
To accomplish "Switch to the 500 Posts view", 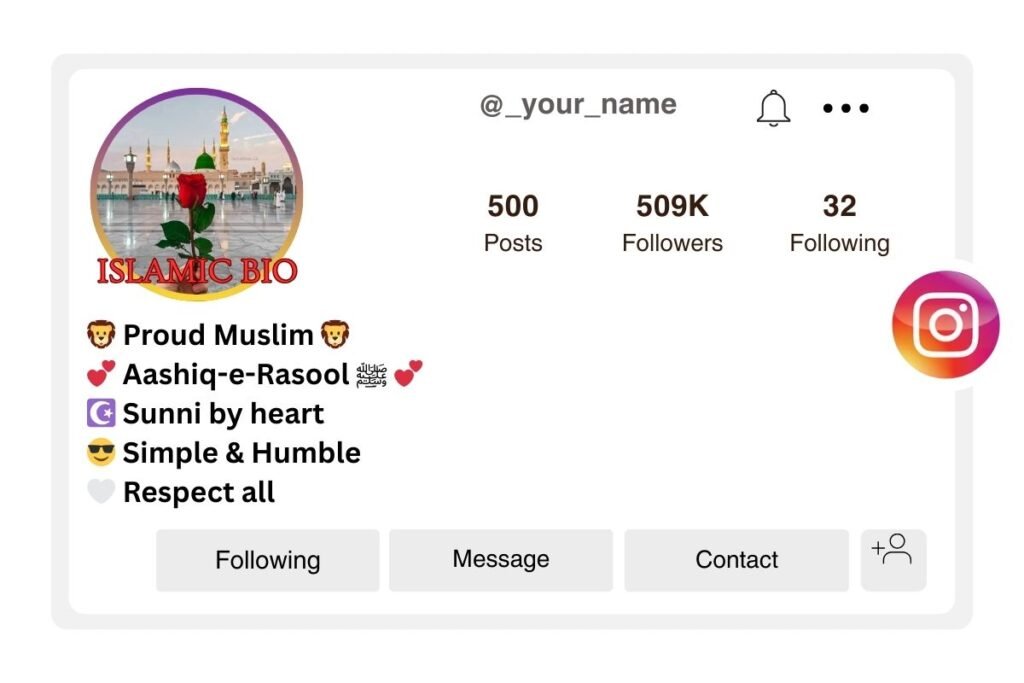I will pyautogui.click(x=512, y=220).
